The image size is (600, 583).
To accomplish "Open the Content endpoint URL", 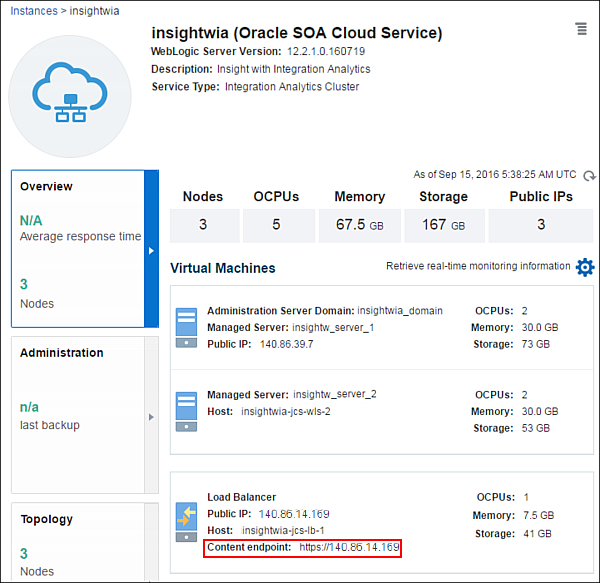I will pos(349,548).
